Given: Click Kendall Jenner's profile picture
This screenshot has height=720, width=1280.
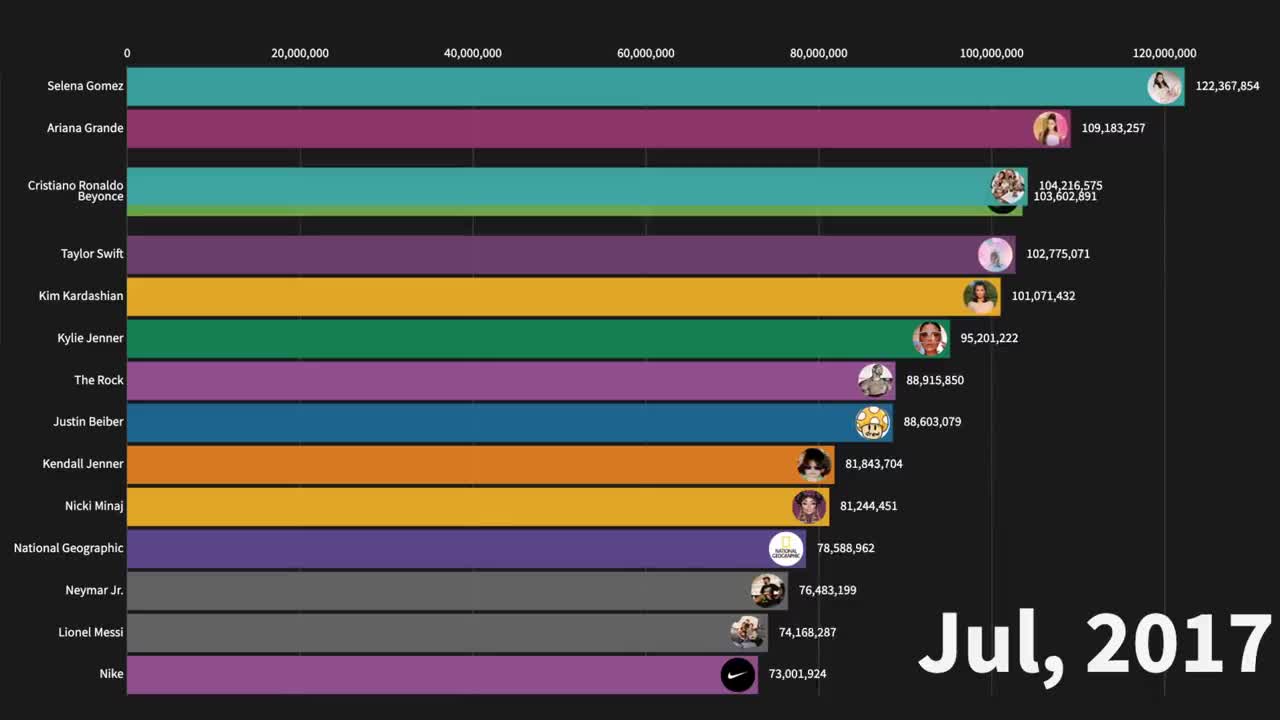Looking at the screenshot, I should click(x=814, y=465).
